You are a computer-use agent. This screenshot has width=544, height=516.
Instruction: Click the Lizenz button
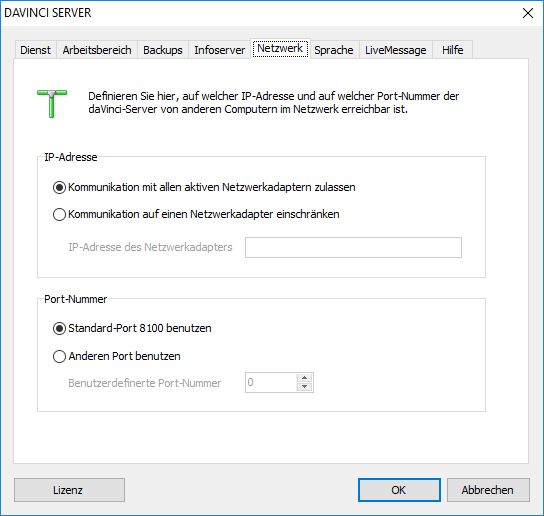coord(69,490)
